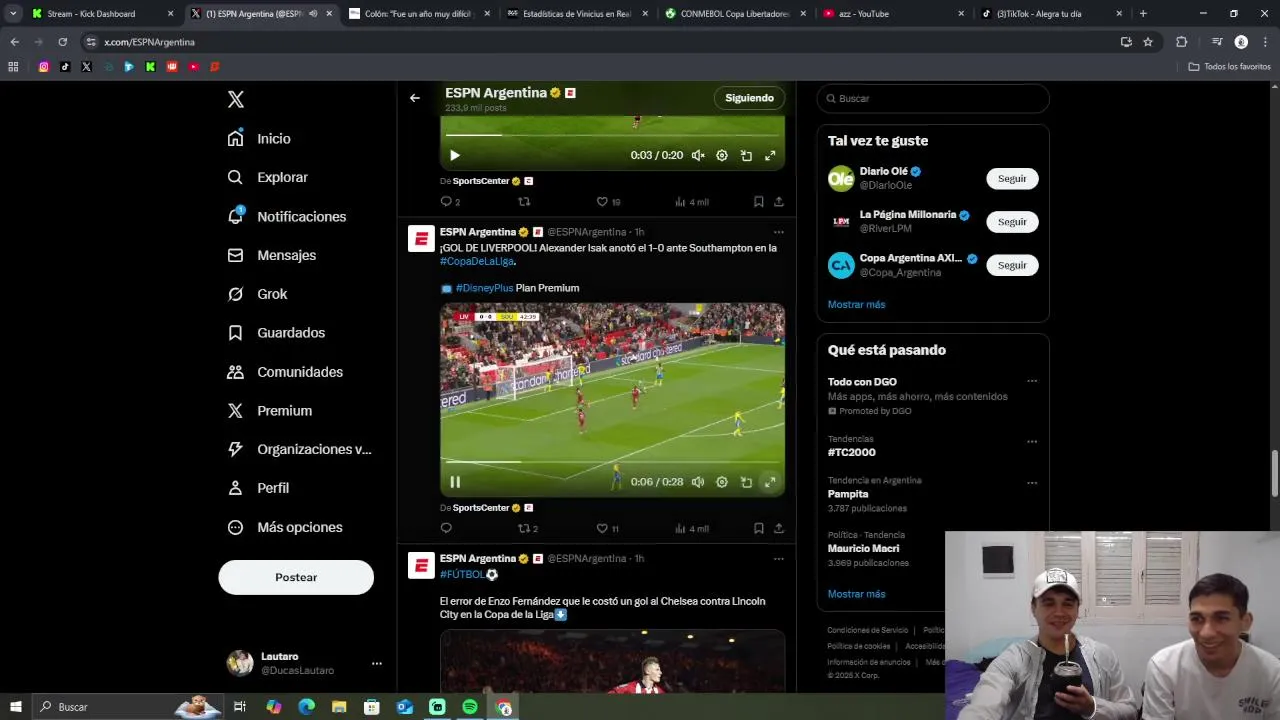Open options for the Pampita trend

(x=1032, y=483)
